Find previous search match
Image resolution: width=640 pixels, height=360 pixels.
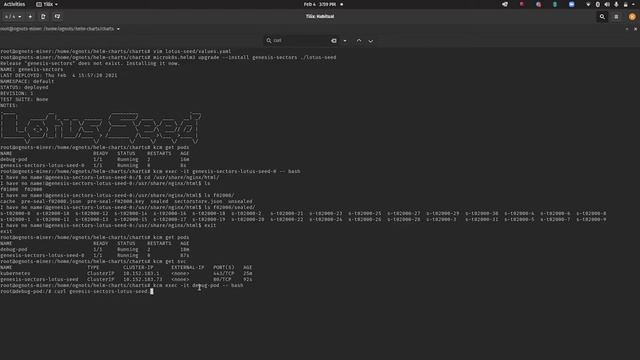pos(359,41)
